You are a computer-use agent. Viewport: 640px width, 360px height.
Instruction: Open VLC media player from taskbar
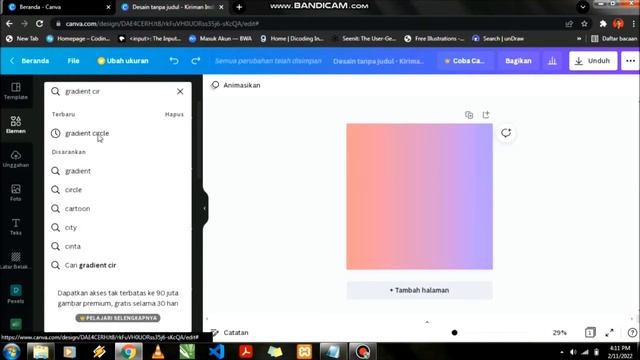158,351
